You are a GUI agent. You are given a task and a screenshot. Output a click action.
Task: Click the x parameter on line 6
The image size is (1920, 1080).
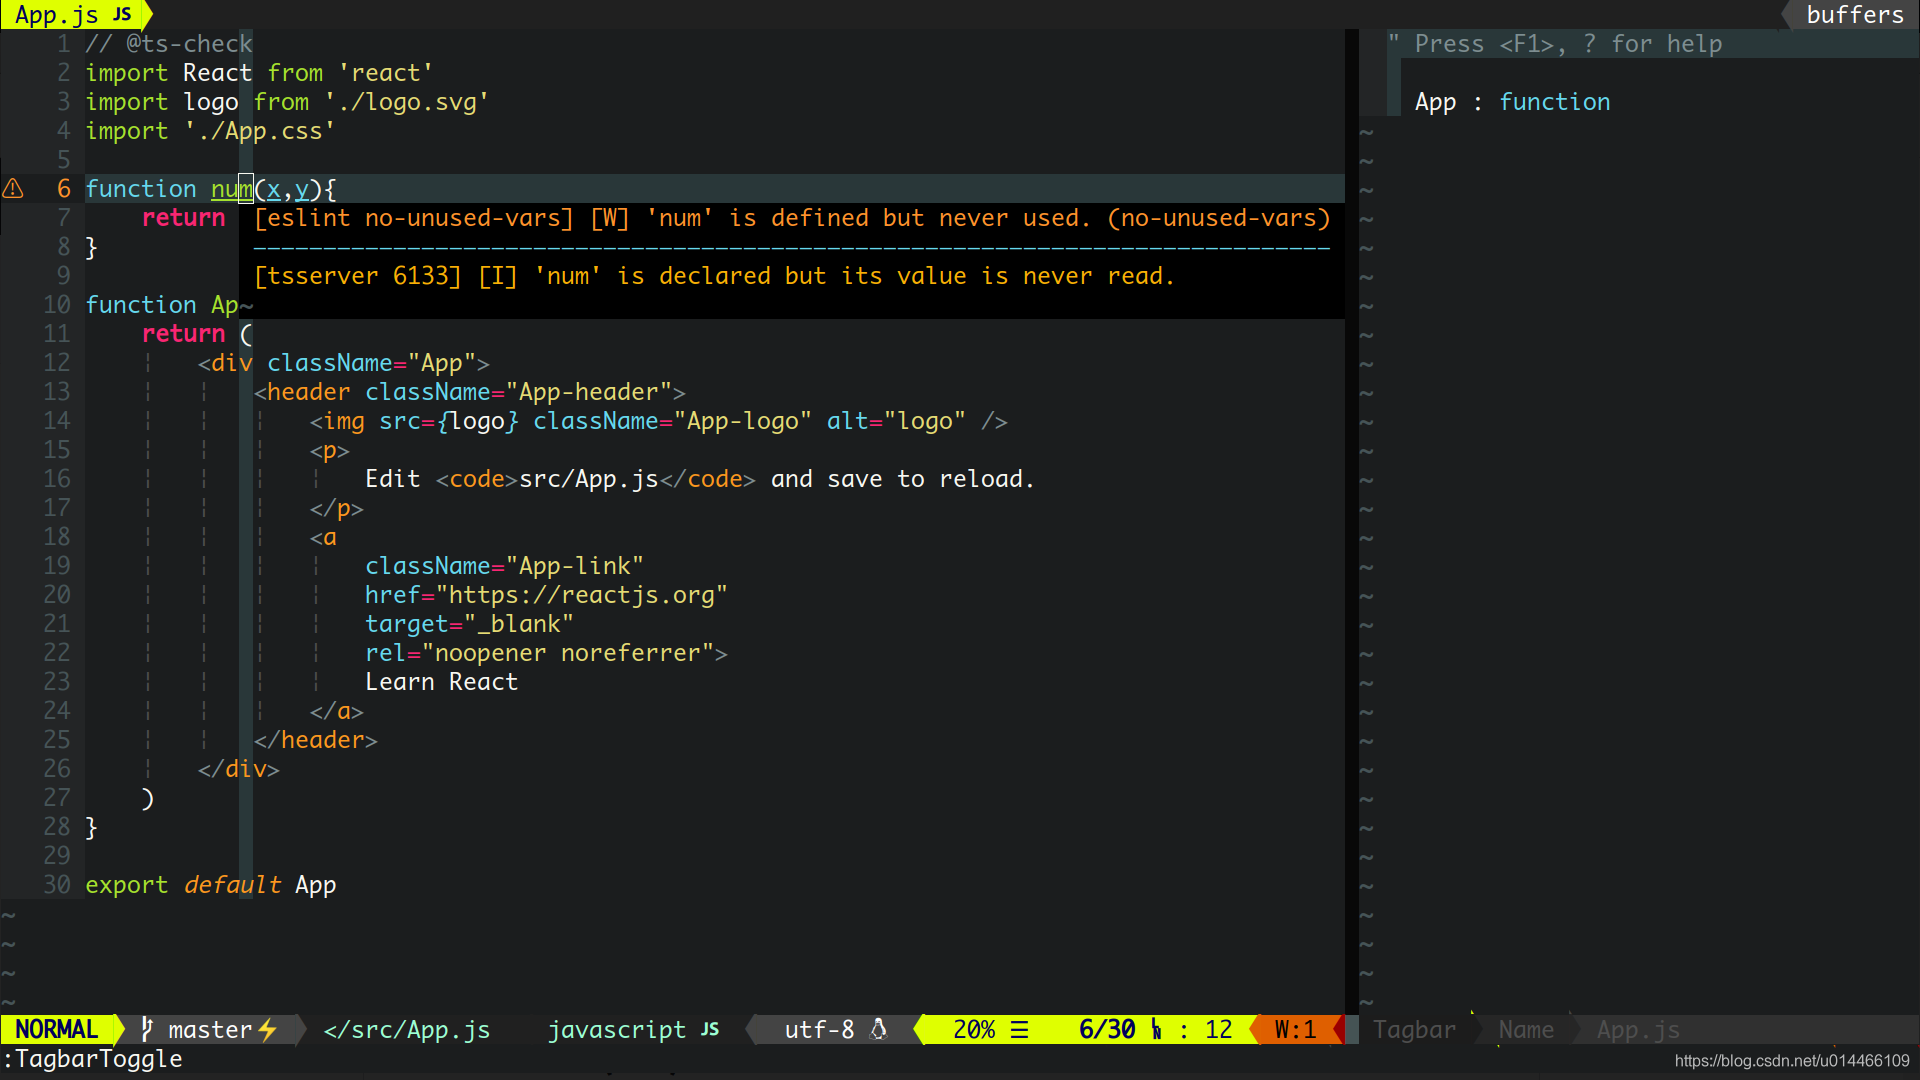[x=274, y=189]
